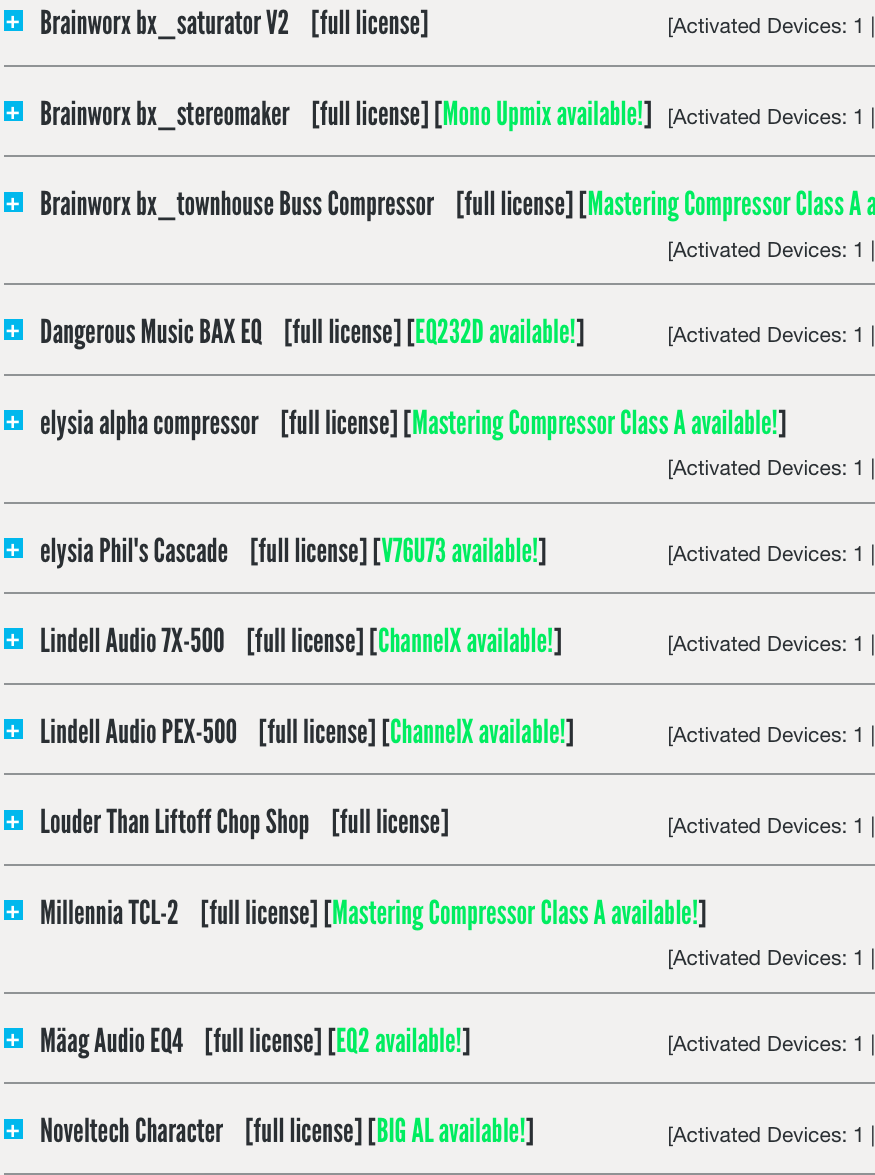Click full license label of Lindell Audio PEX-500
This screenshot has height=1175, width=875.
coord(317,733)
